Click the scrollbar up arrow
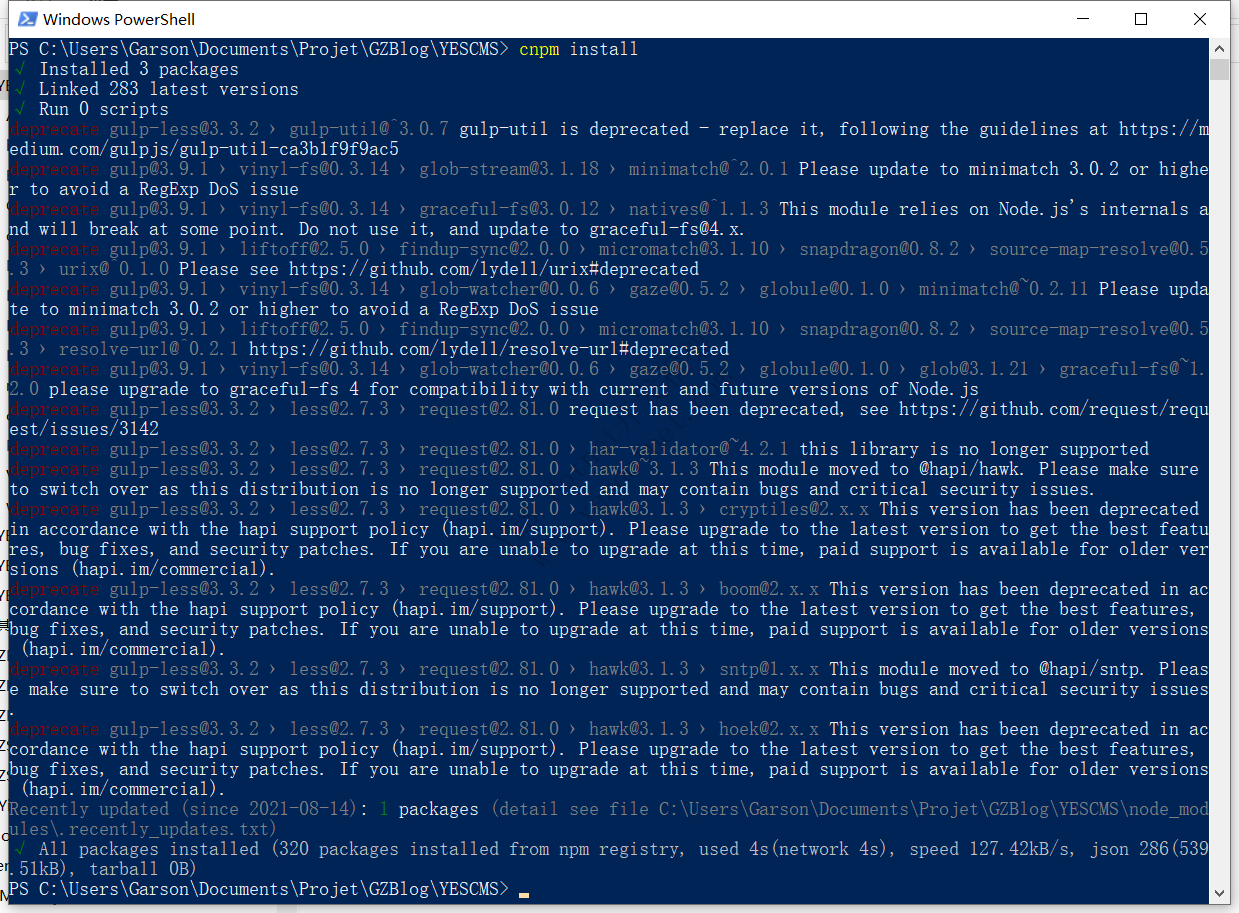This screenshot has width=1239, height=913. point(1219,48)
